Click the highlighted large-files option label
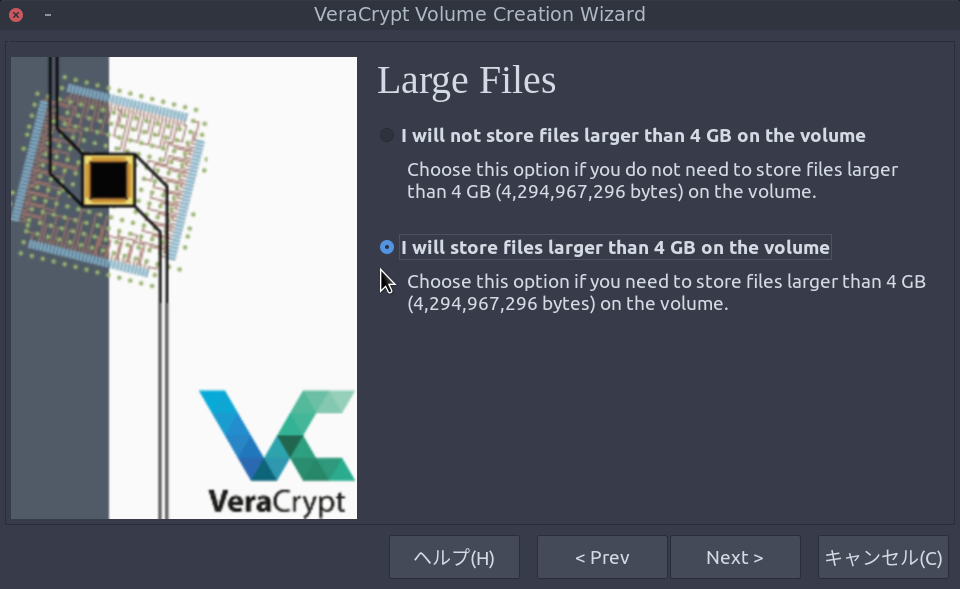Screen dimensions: 960x589 pos(613,247)
